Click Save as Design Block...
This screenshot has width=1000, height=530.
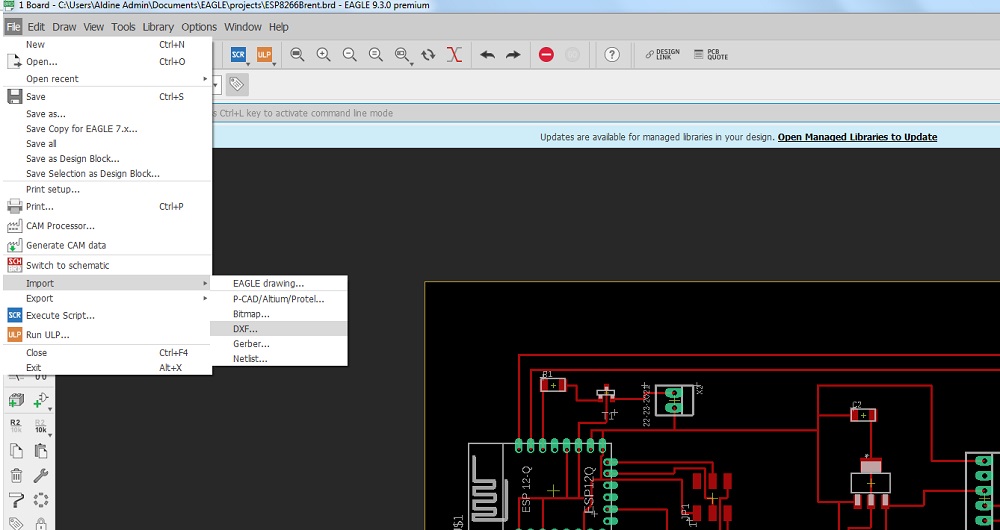pos(107,159)
